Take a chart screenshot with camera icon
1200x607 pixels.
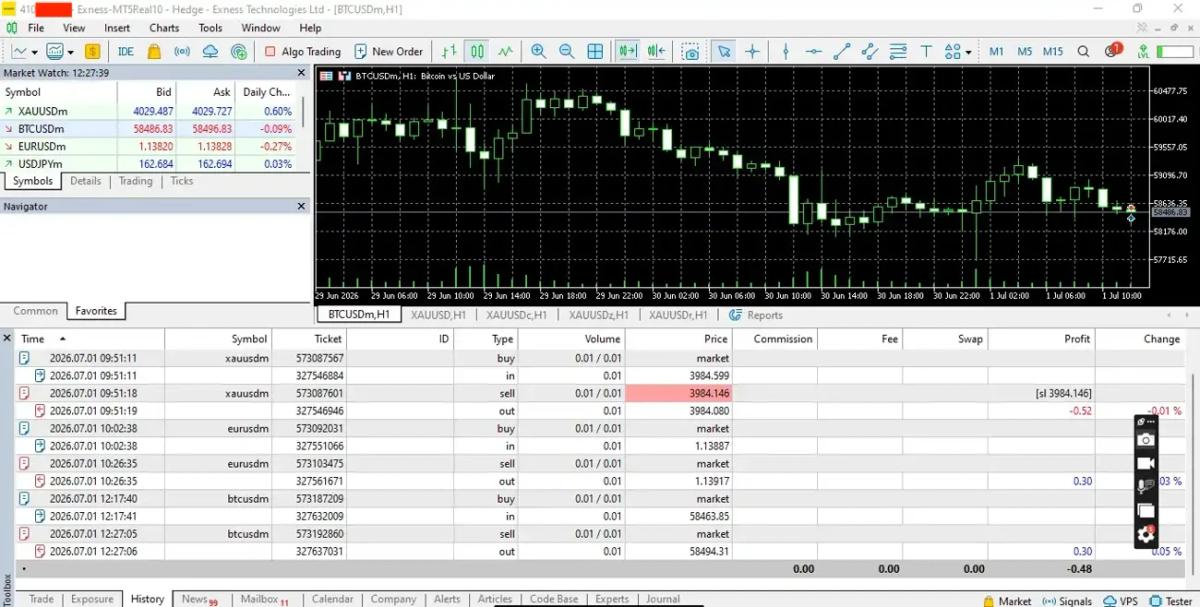click(x=690, y=51)
